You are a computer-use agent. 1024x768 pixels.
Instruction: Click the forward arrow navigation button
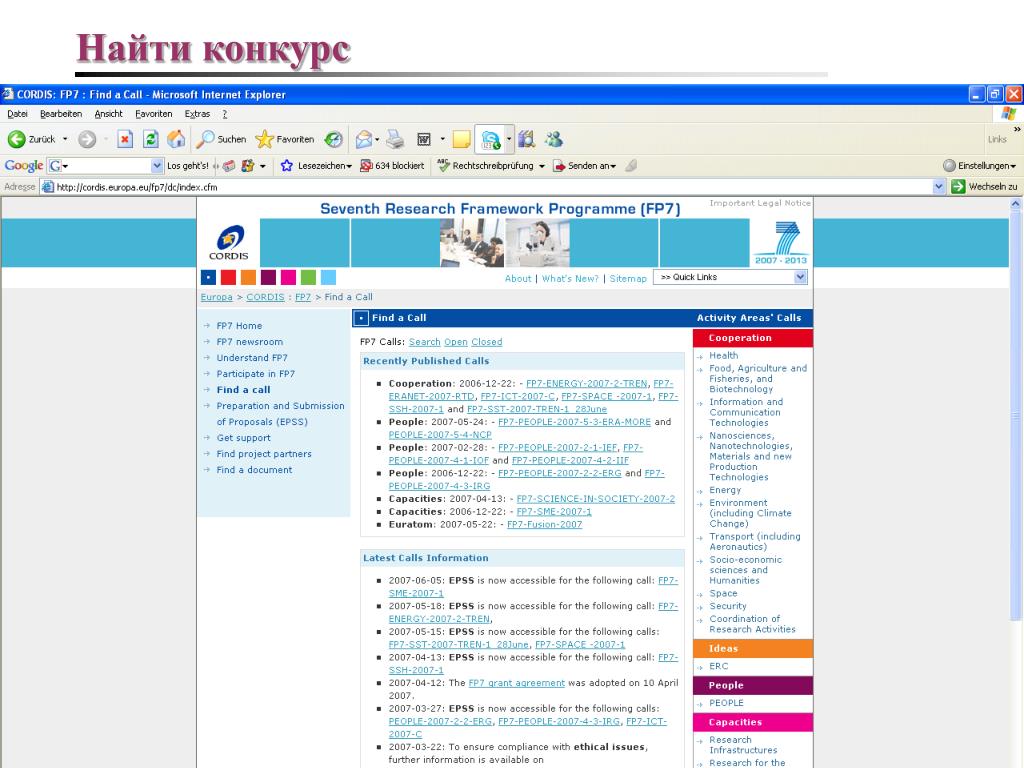click(87, 139)
